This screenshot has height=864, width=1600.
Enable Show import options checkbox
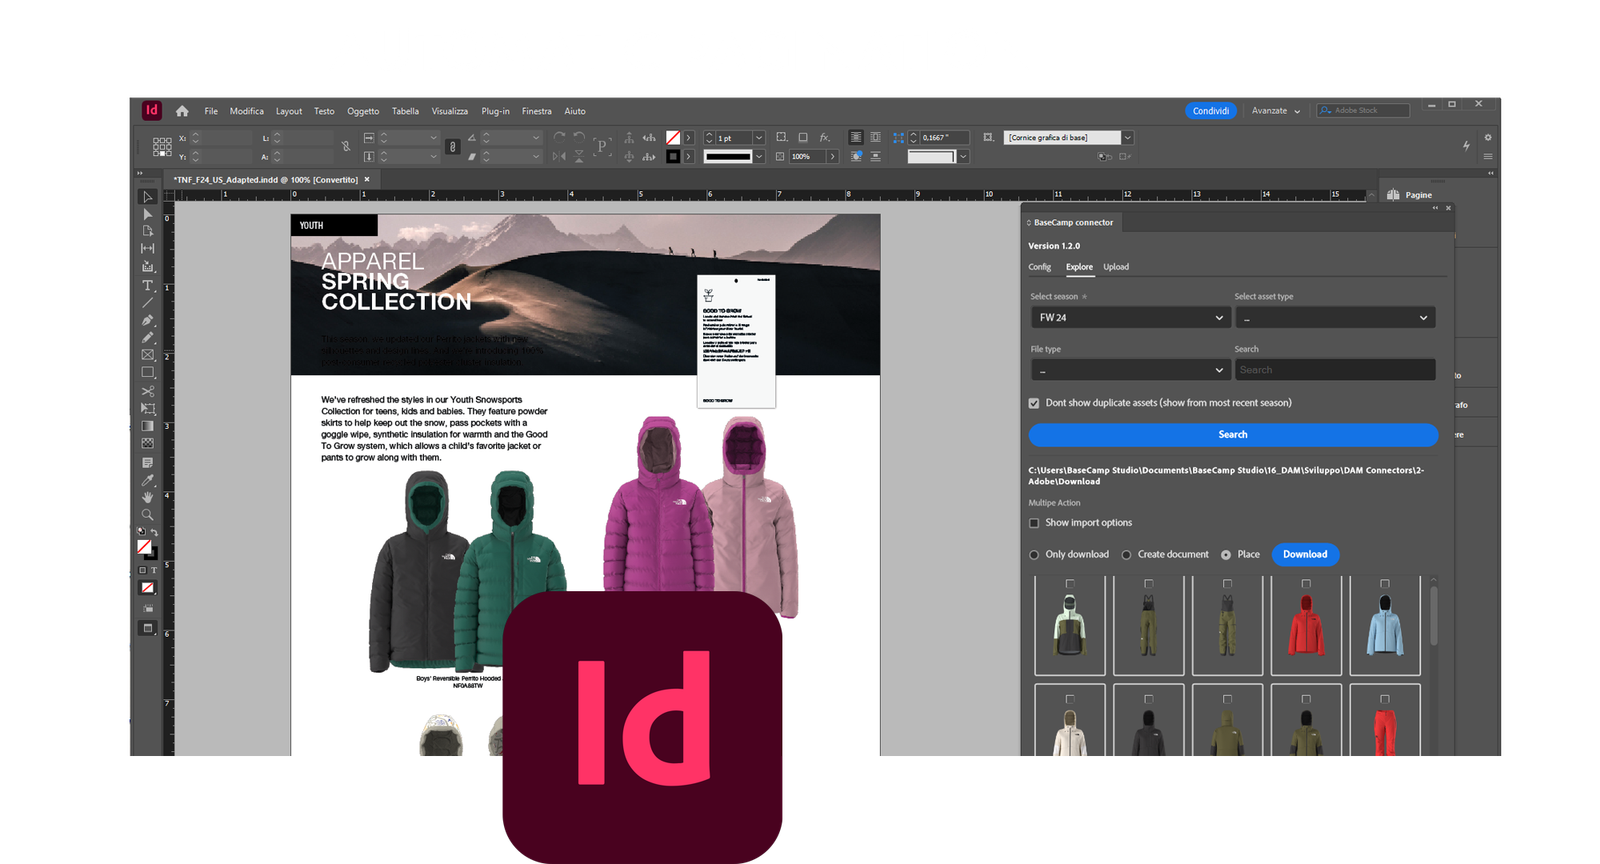(1034, 523)
